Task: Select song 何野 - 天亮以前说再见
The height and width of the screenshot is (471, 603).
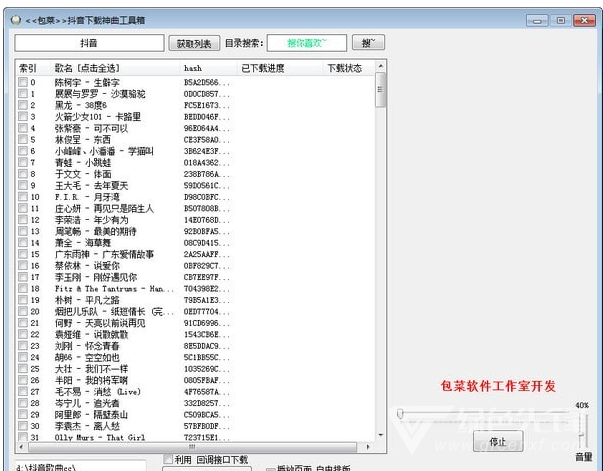Action: [100, 323]
